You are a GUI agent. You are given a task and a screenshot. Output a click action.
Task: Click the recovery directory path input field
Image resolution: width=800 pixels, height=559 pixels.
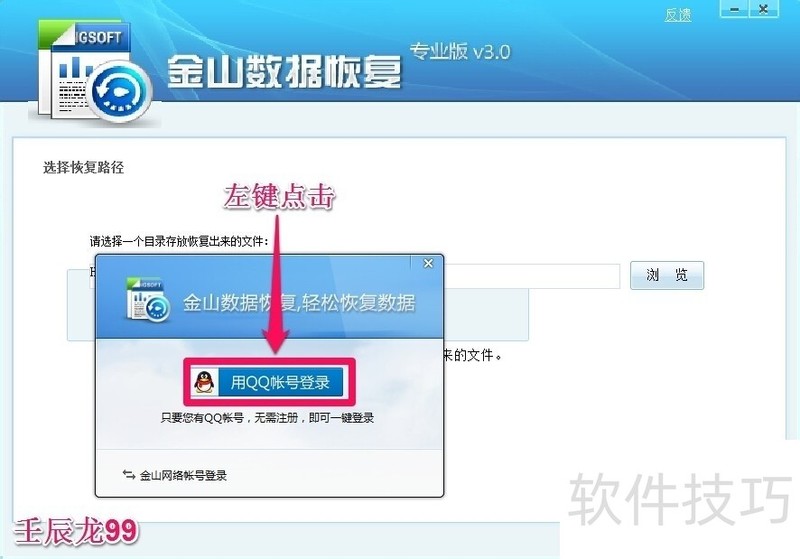point(531,276)
